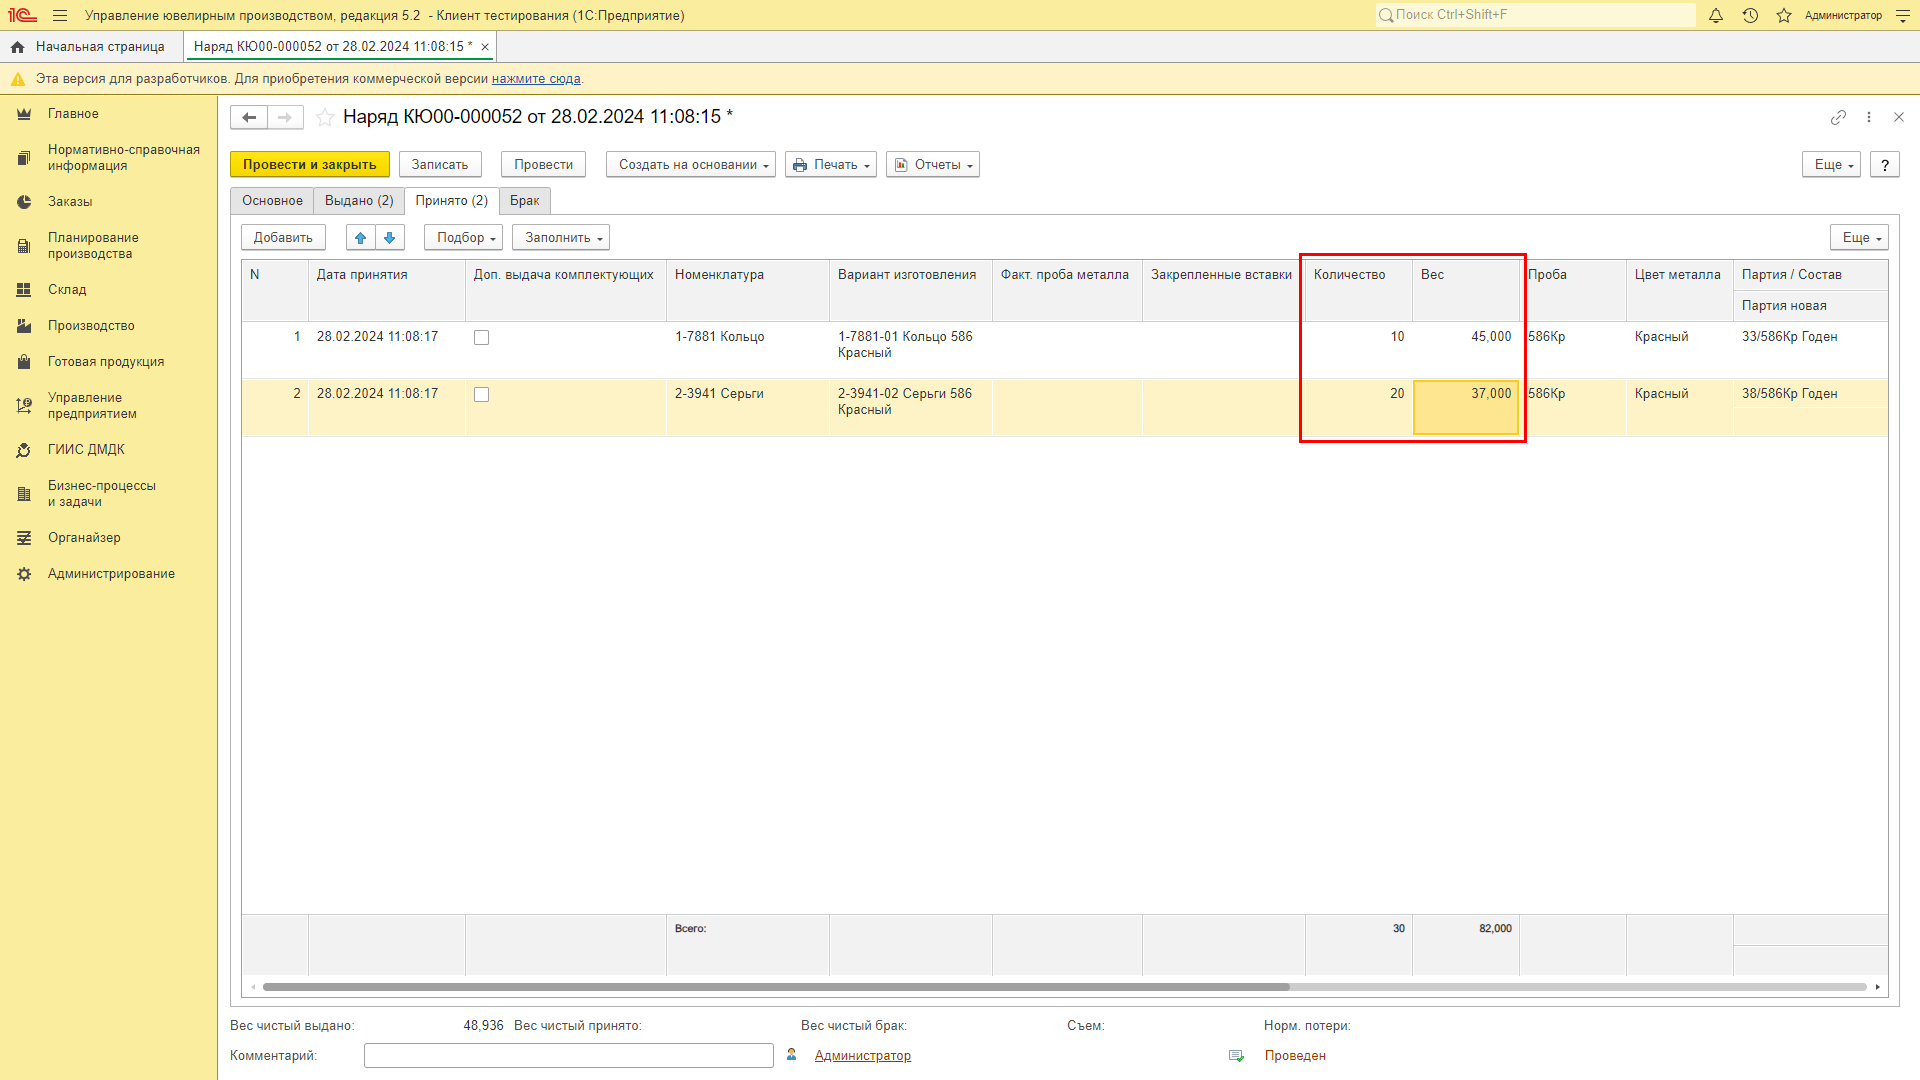Click the home icon of Начальная страница
1920x1080 pixels.
[x=17, y=47]
